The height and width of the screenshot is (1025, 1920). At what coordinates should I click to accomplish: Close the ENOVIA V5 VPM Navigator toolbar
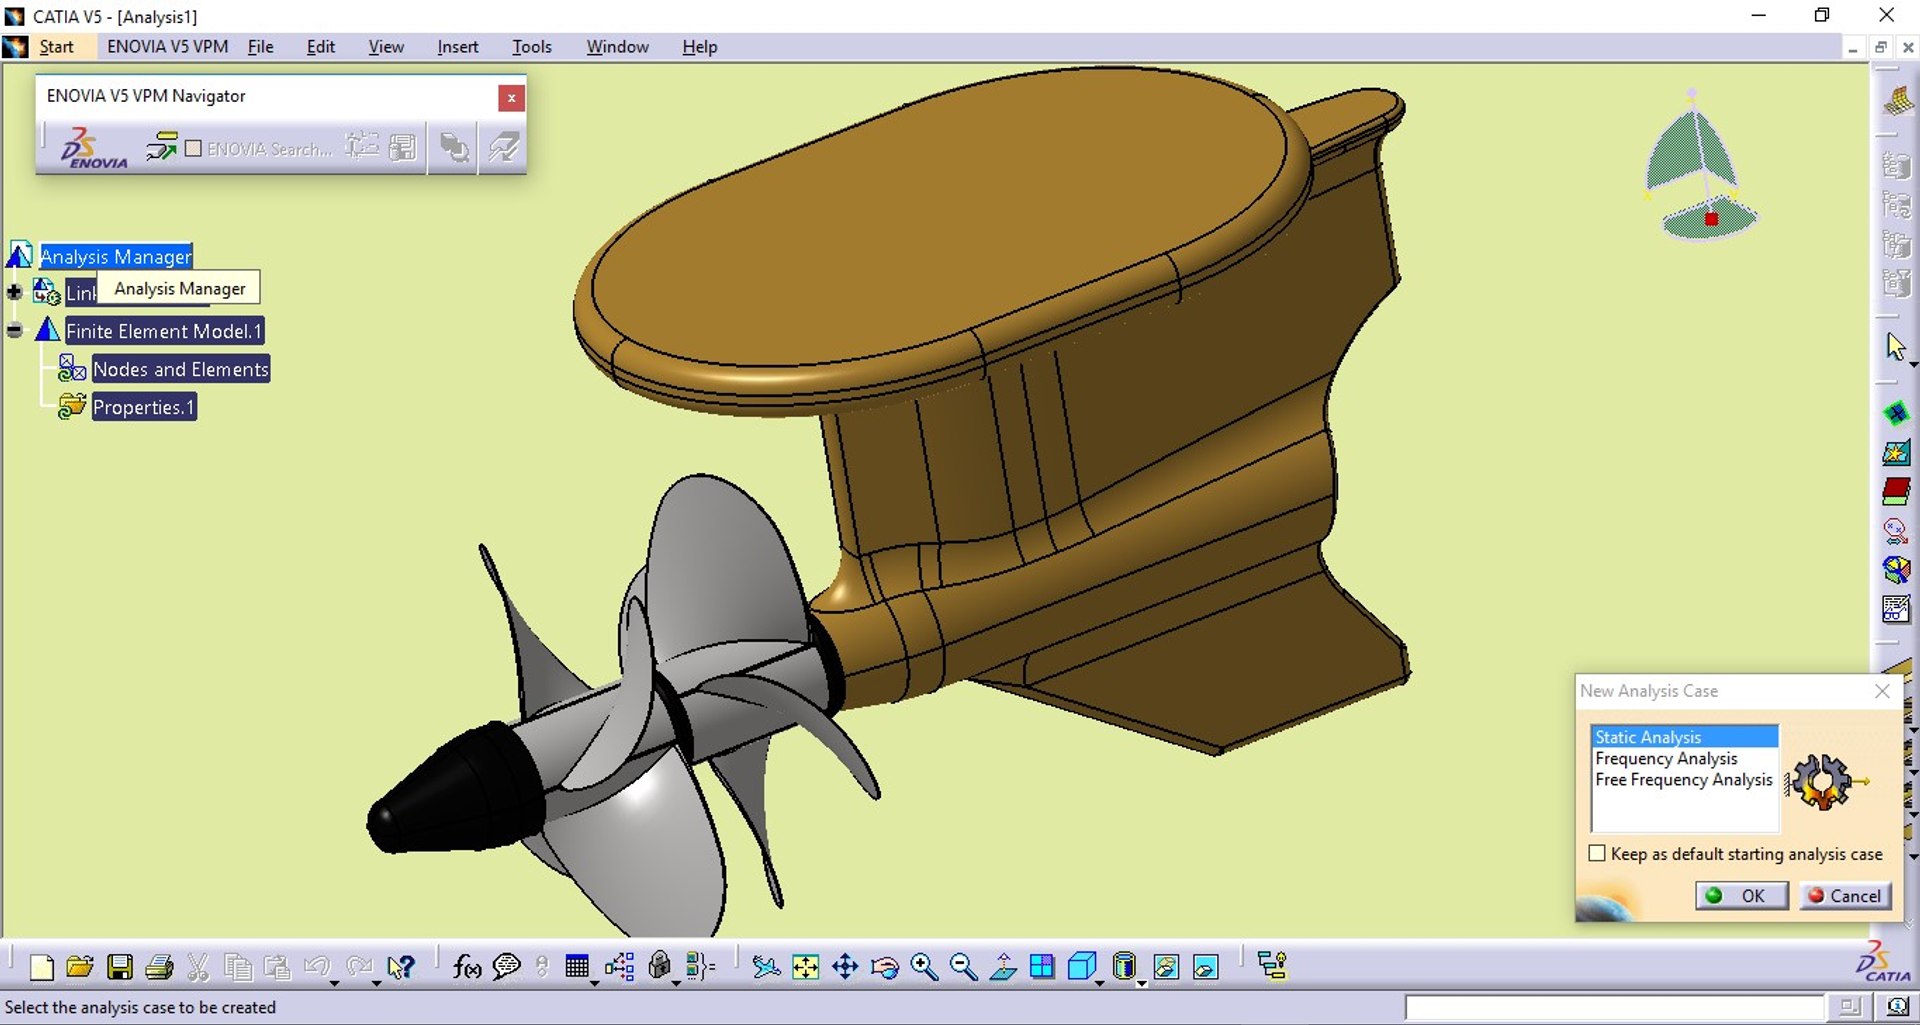coord(511,97)
